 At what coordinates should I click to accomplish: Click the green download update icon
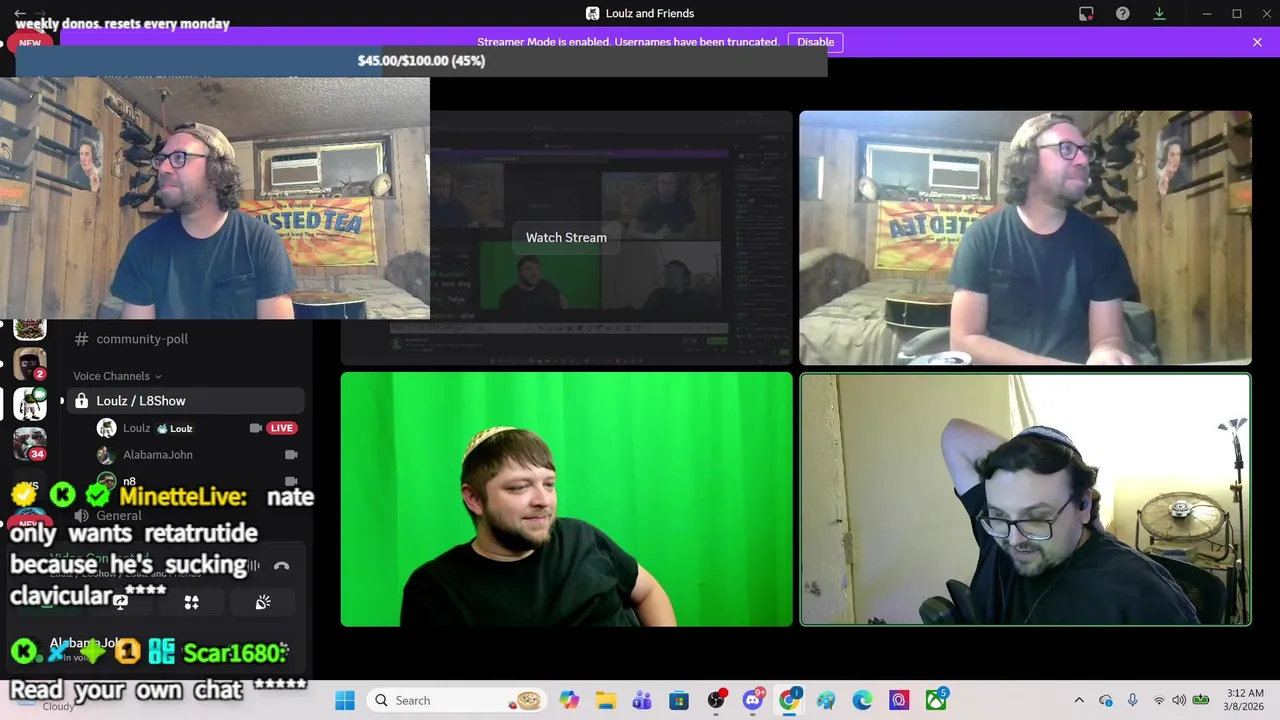click(x=1159, y=13)
